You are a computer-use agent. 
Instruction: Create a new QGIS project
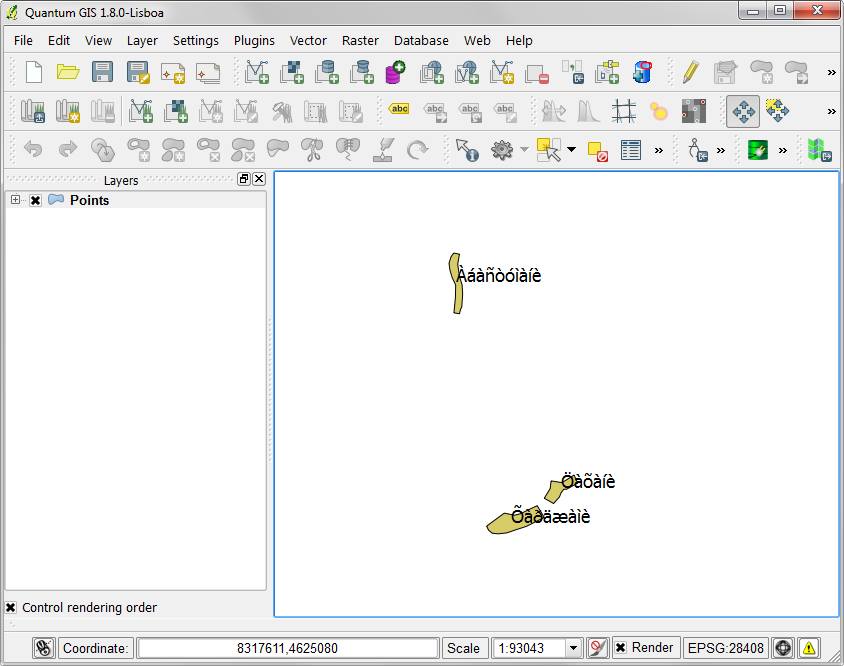tap(32, 72)
